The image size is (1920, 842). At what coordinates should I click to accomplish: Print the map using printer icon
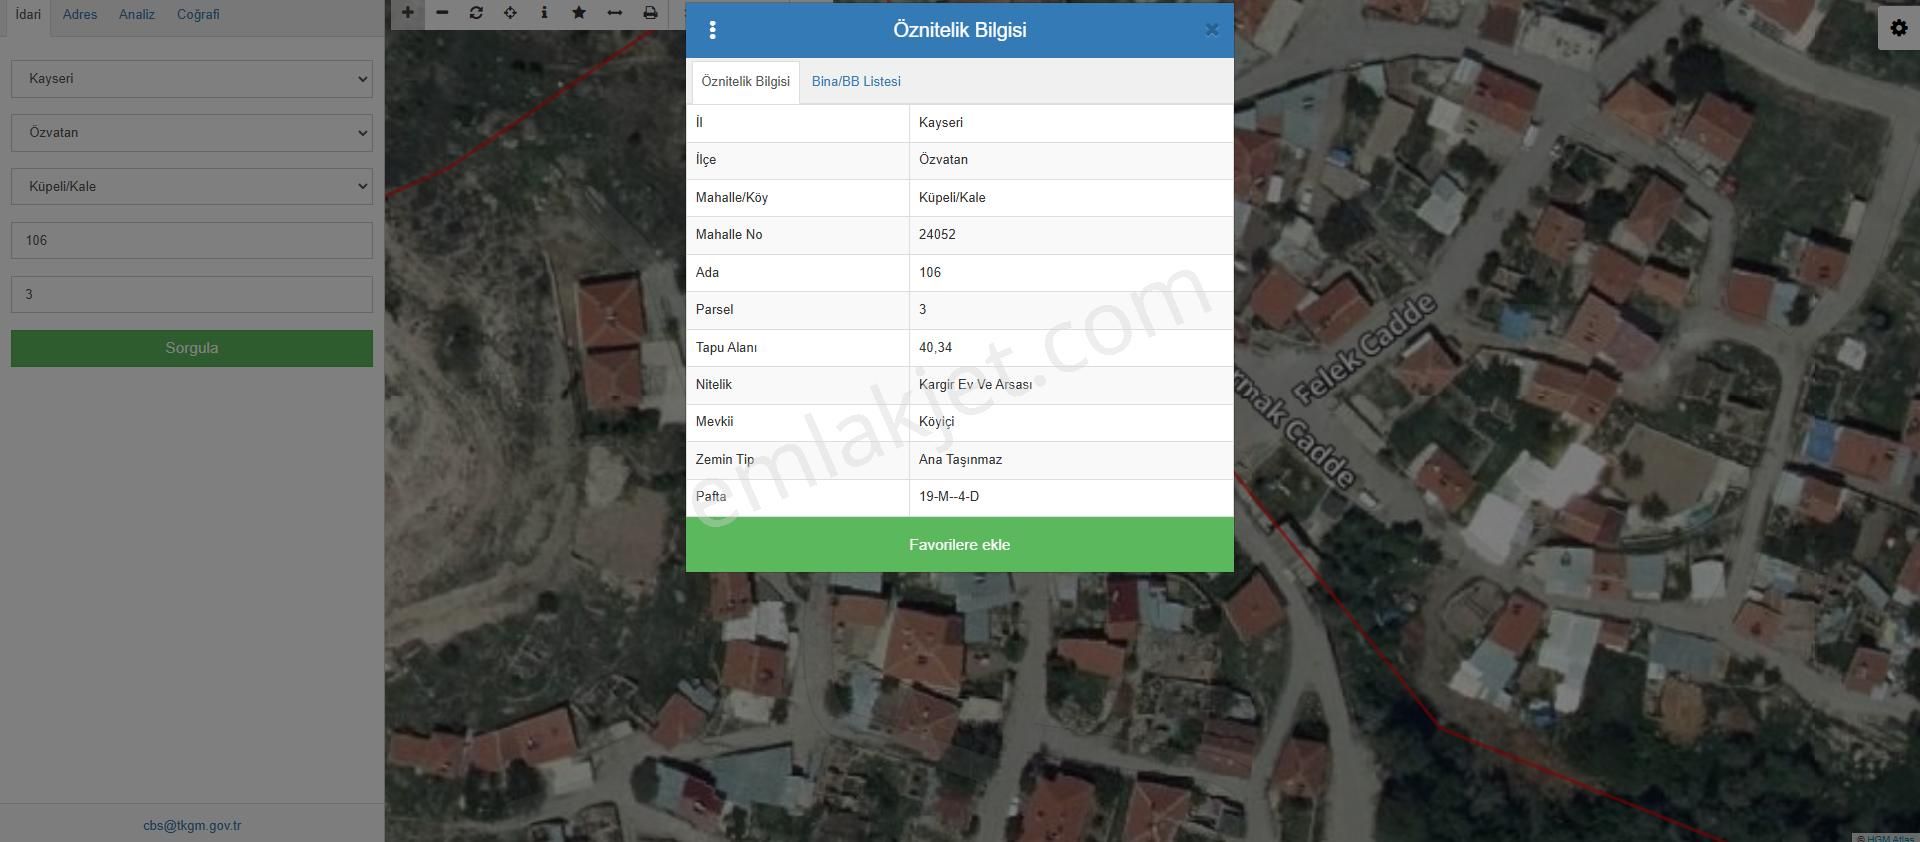(x=650, y=13)
